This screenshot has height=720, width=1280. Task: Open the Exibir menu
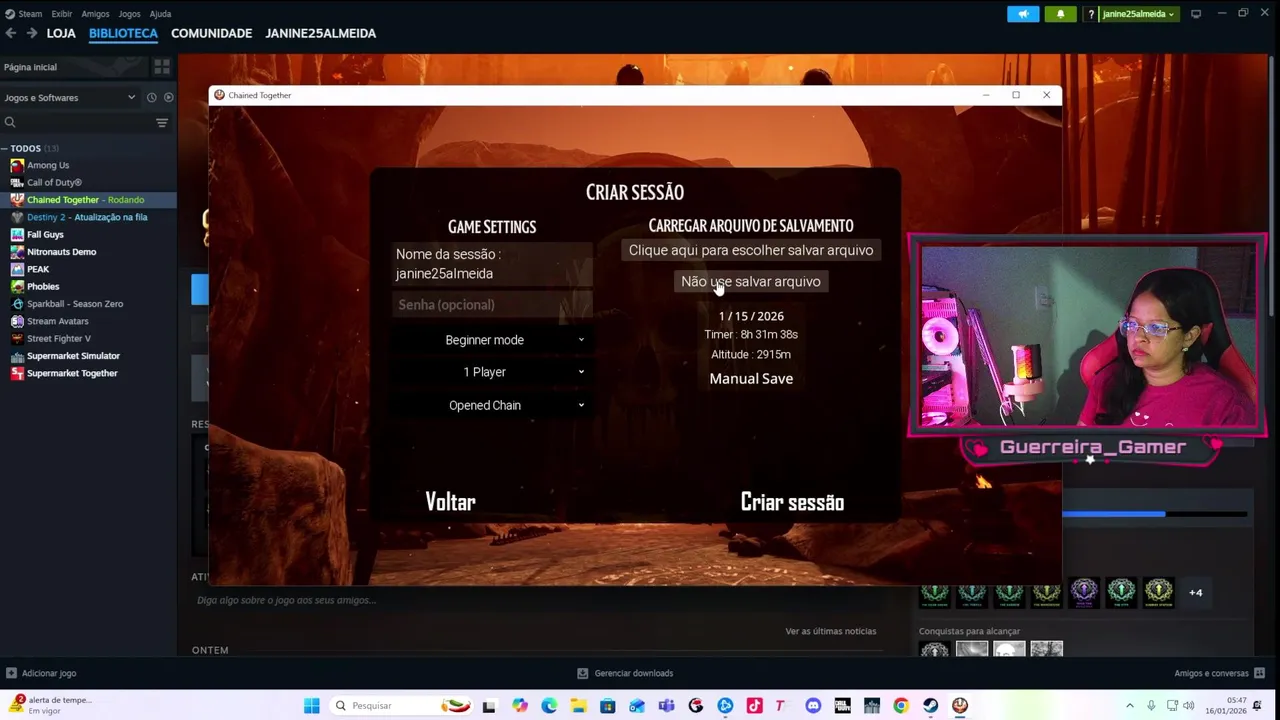pos(62,14)
